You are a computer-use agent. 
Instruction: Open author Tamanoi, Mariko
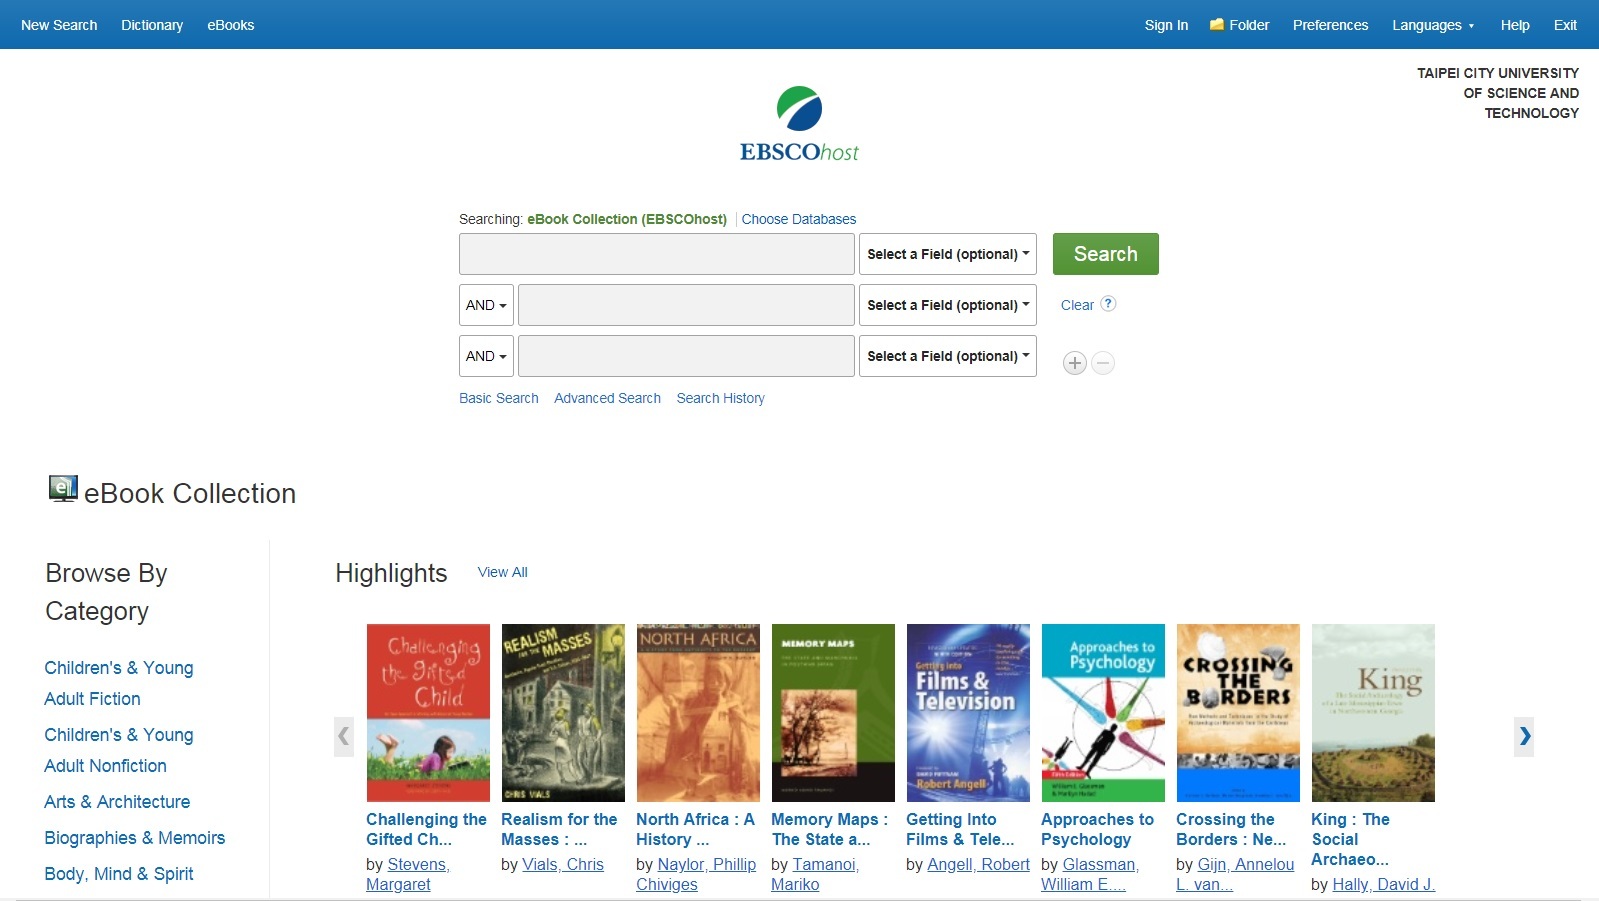point(815,874)
